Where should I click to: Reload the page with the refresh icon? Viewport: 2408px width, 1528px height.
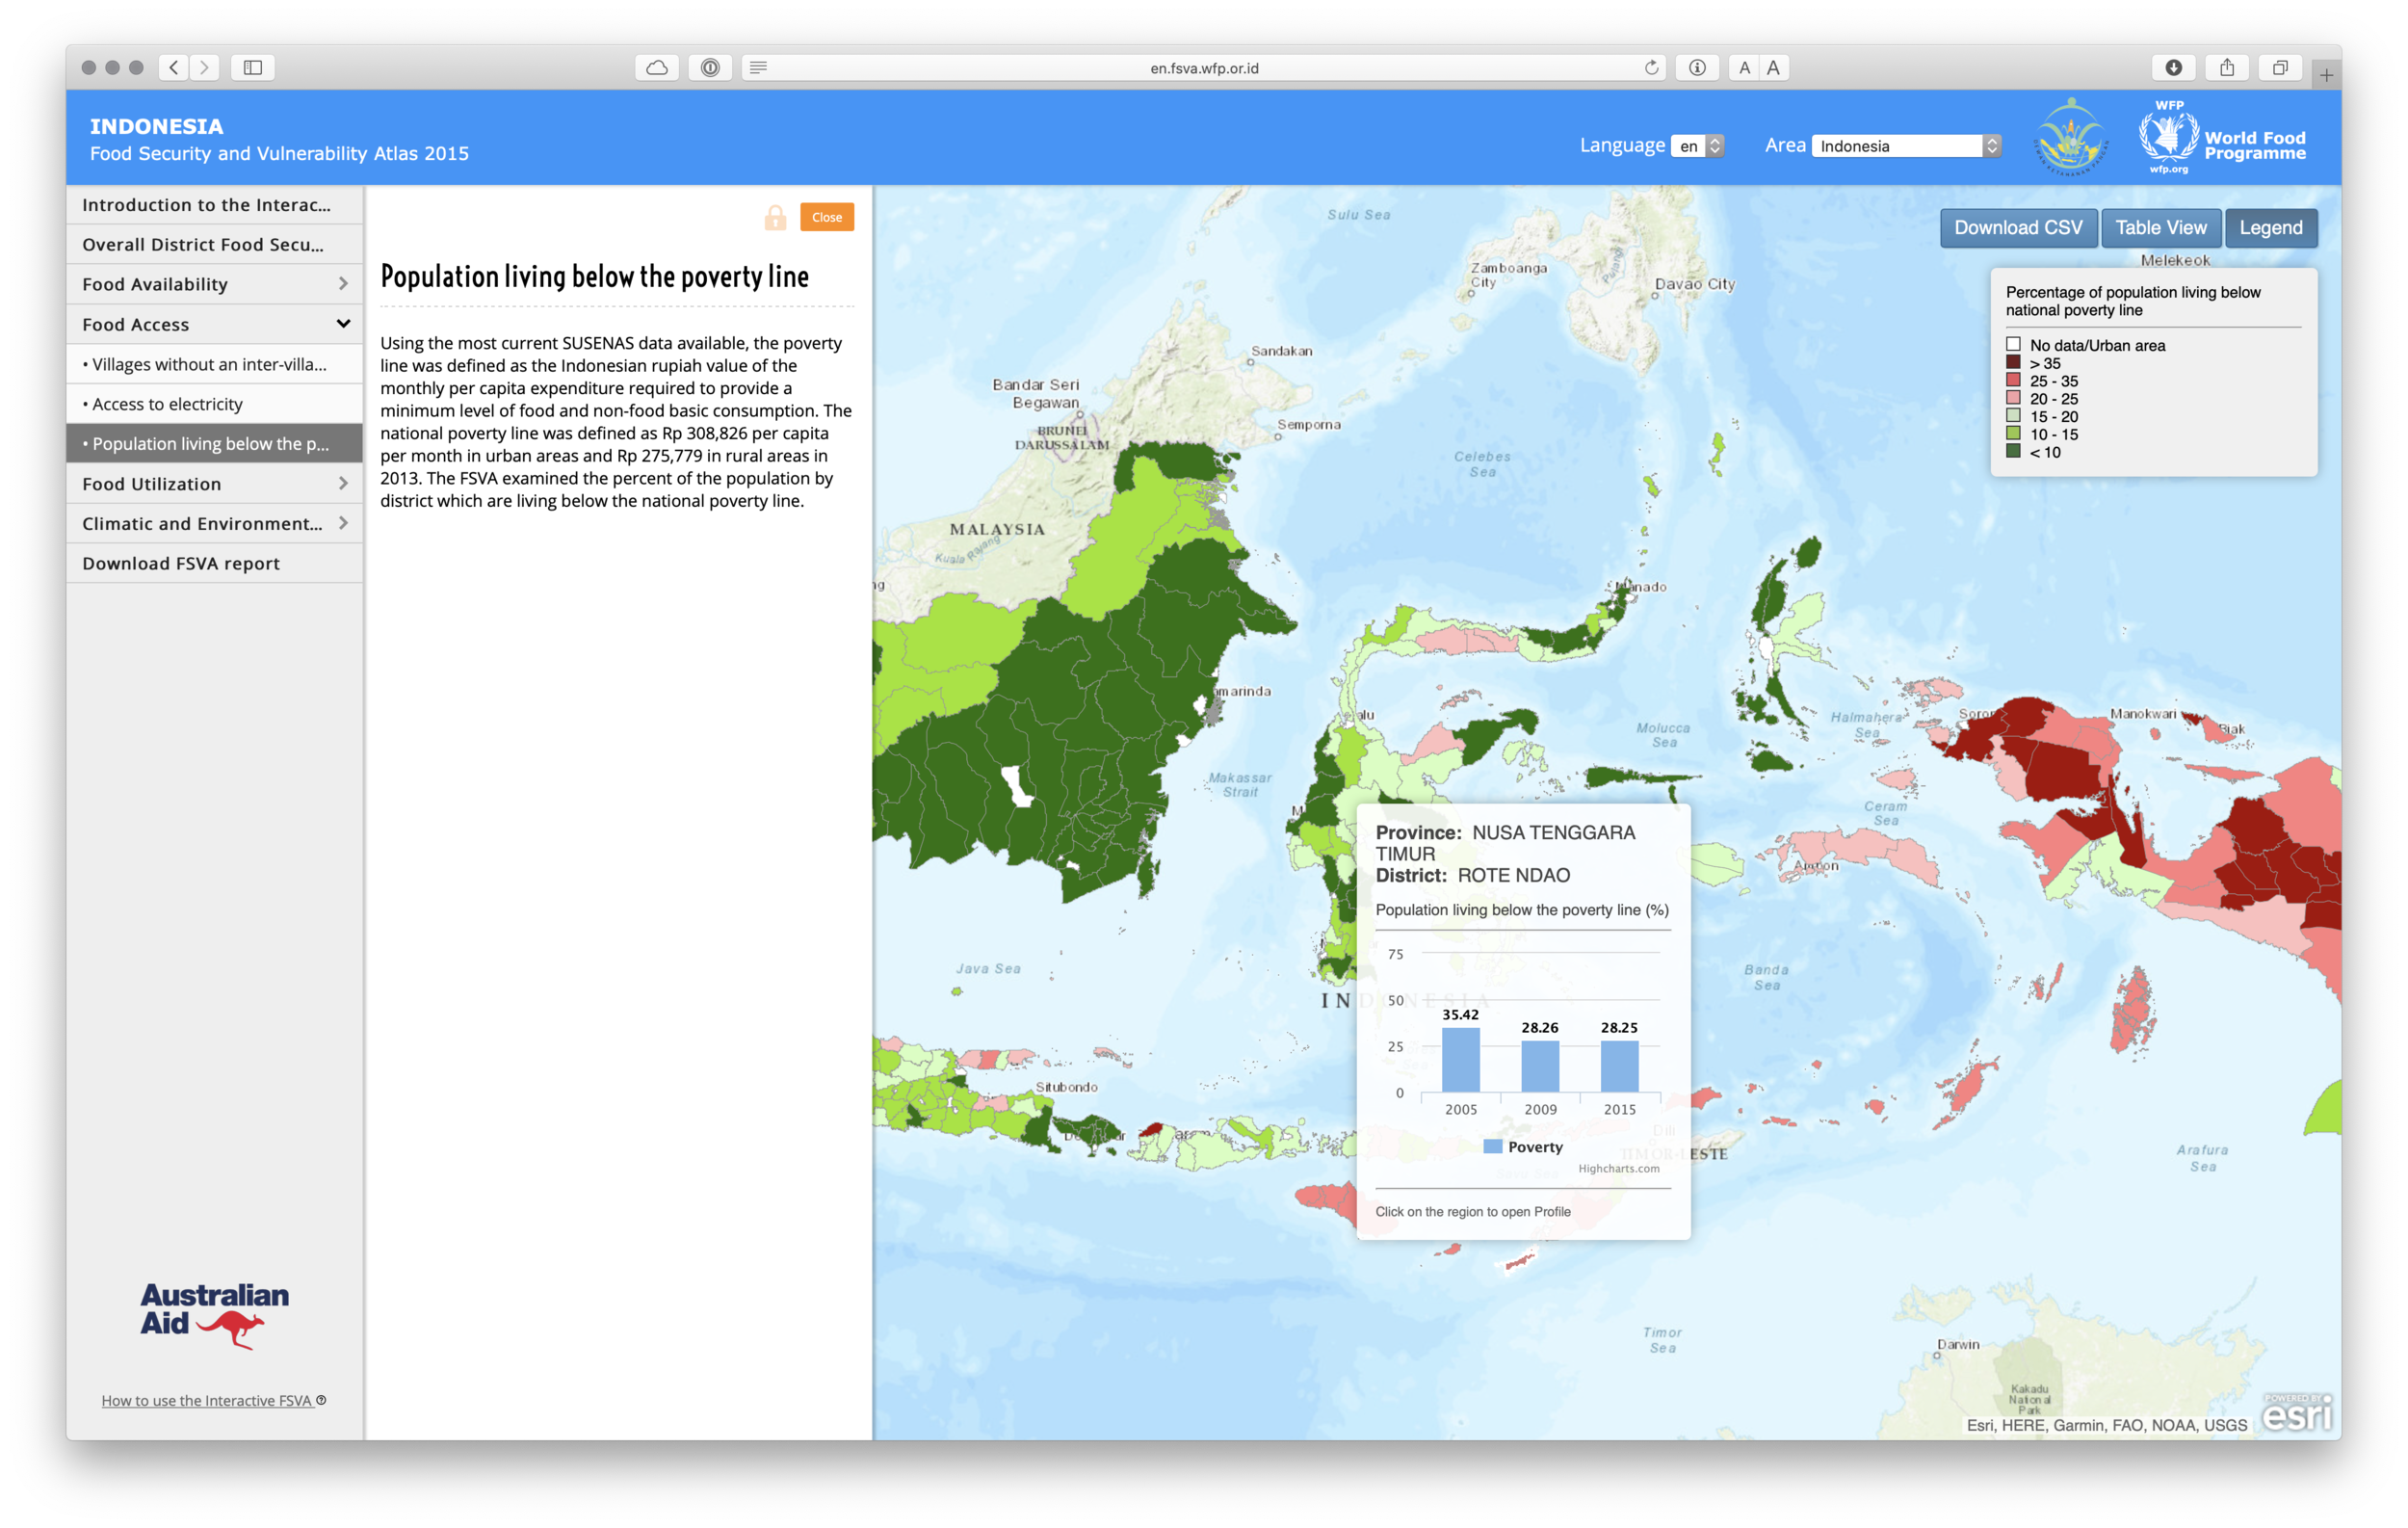1651,67
